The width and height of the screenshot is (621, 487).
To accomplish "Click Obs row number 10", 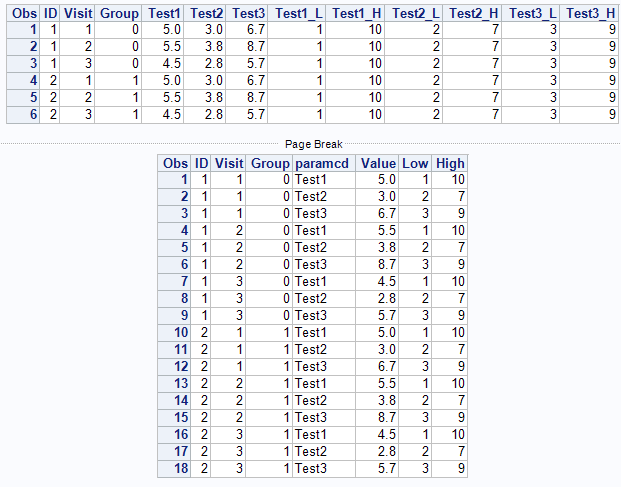I will pos(175,332).
